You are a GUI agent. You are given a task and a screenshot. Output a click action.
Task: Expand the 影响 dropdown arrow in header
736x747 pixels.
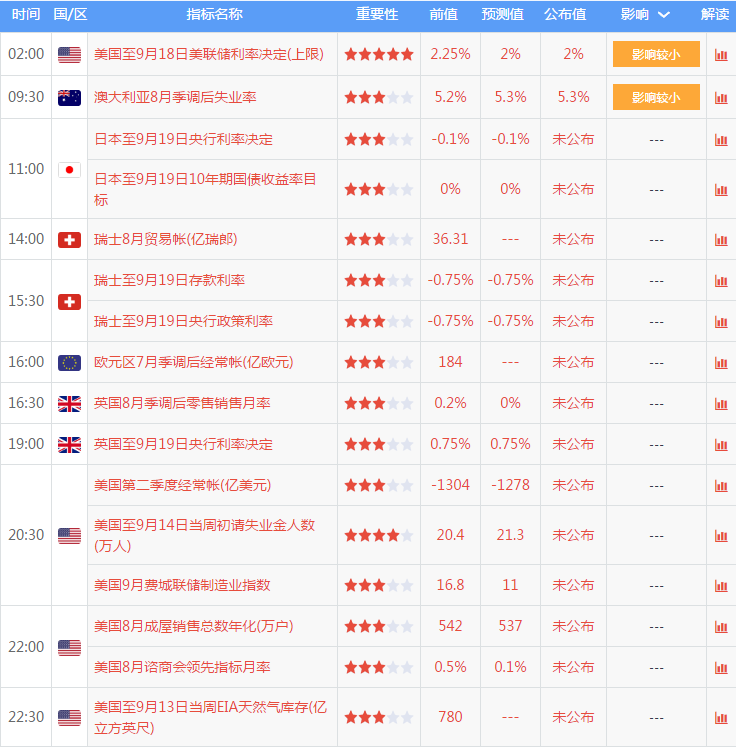click(664, 15)
